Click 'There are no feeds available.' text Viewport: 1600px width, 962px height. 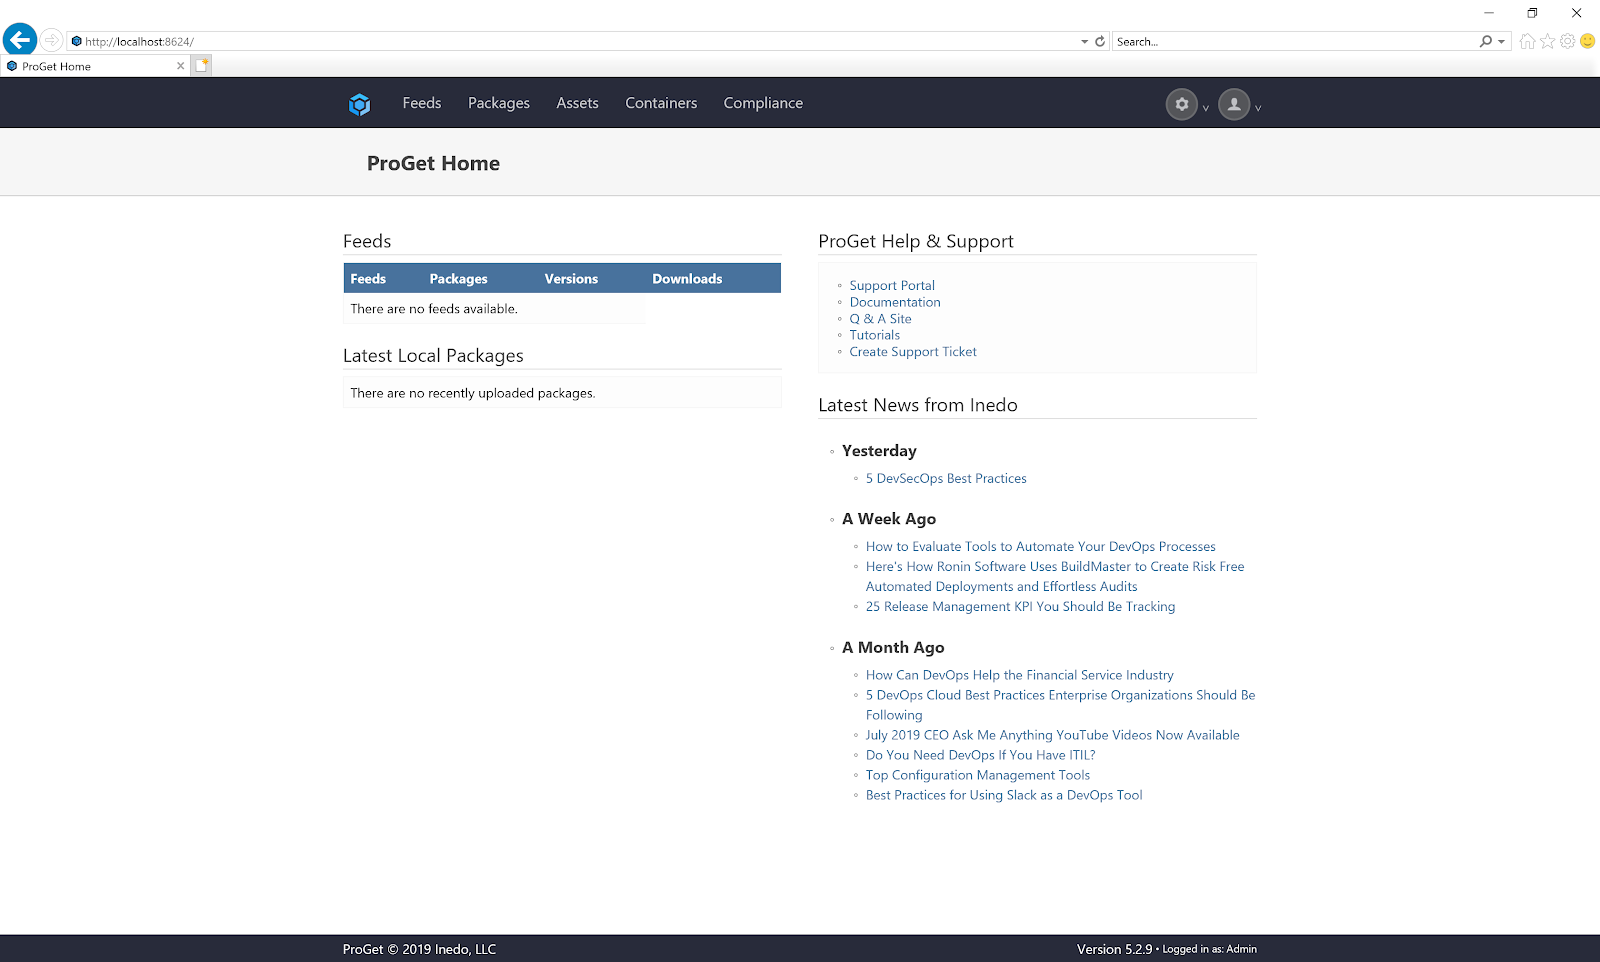(x=434, y=309)
